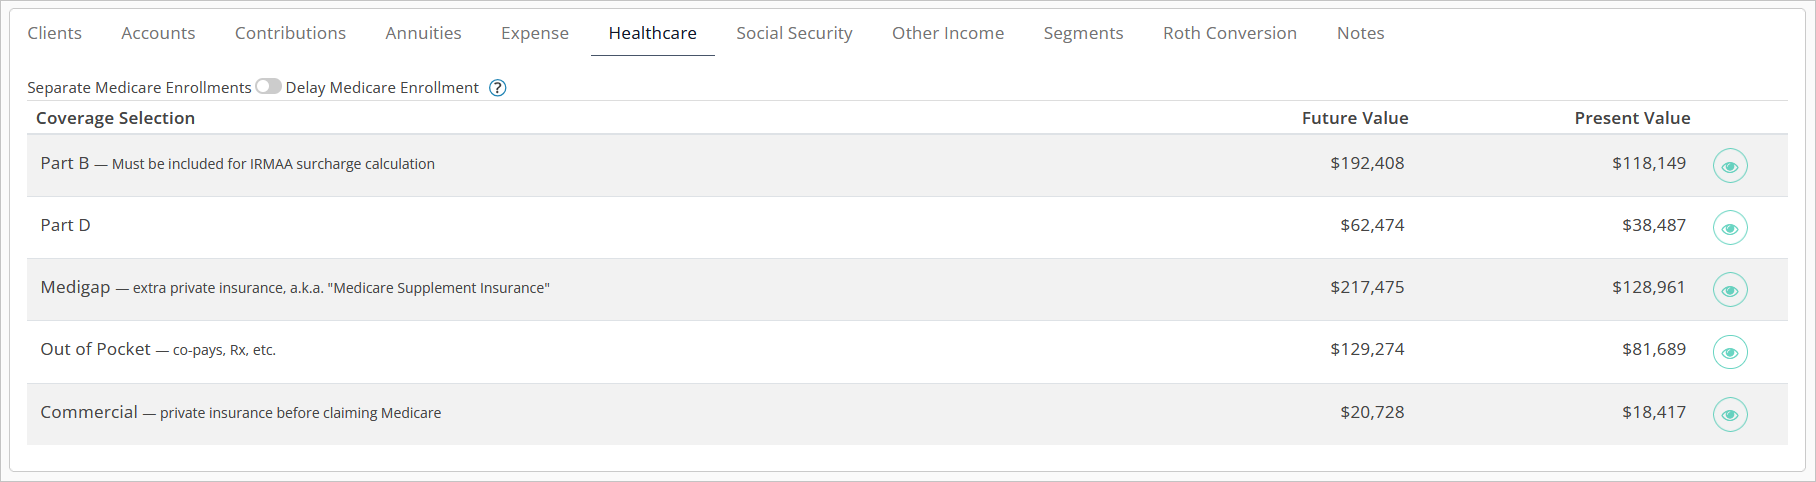Select the Annuities tab
This screenshot has width=1816, height=482.
tap(423, 33)
